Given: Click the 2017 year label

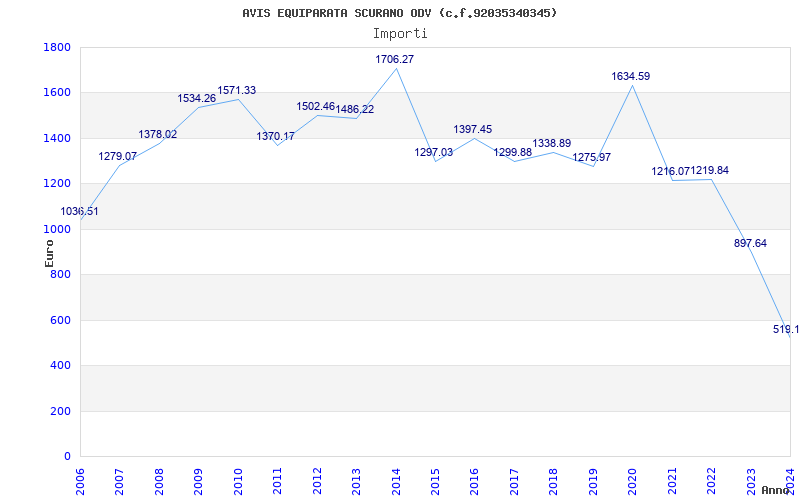Looking at the screenshot, I should (x=514, y=481).
